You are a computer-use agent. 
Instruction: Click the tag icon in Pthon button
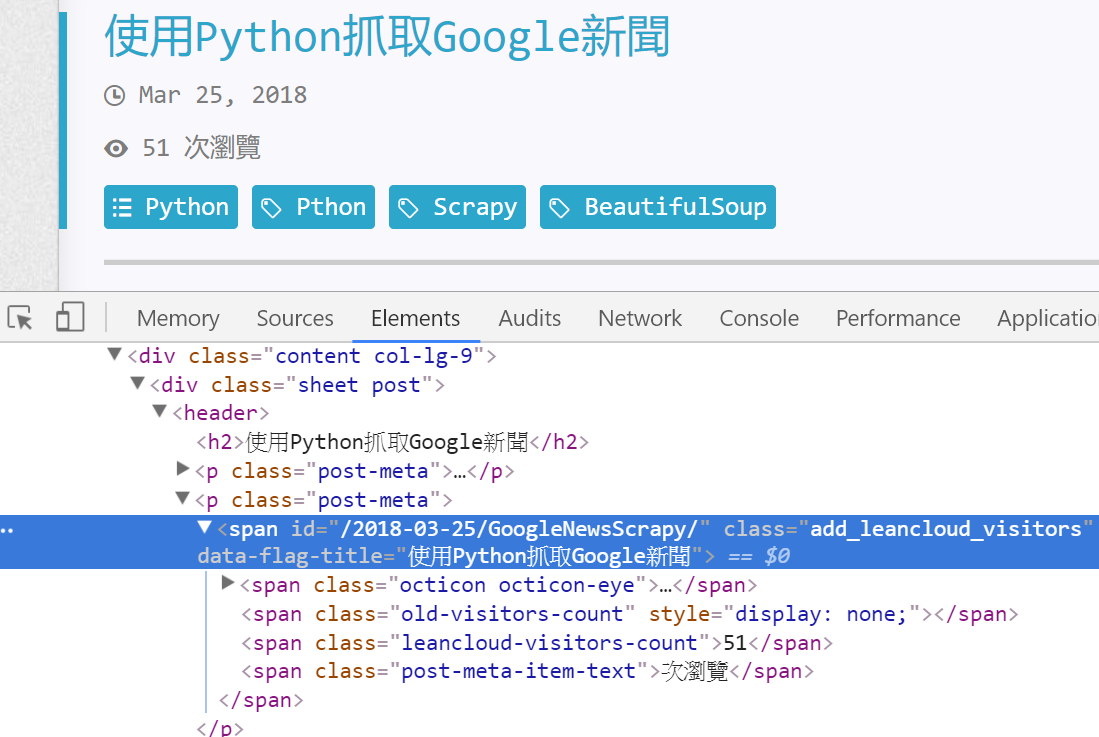(271, 208)
